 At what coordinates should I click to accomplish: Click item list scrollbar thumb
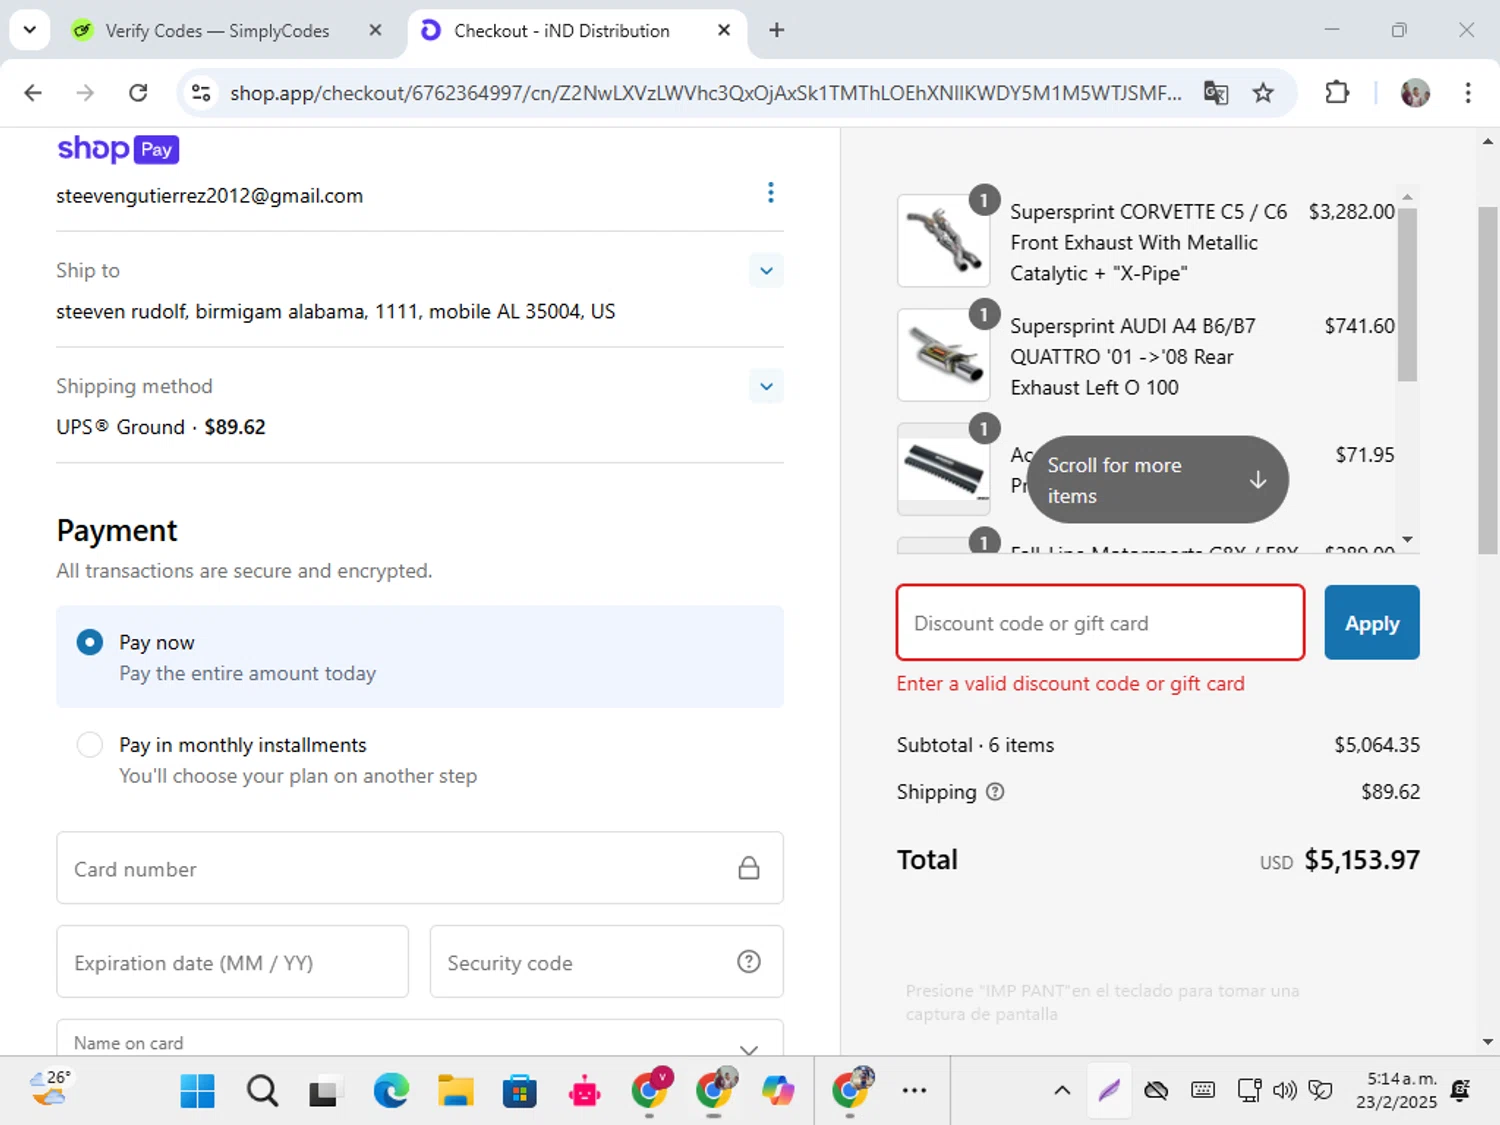[x=1407, y=294]
